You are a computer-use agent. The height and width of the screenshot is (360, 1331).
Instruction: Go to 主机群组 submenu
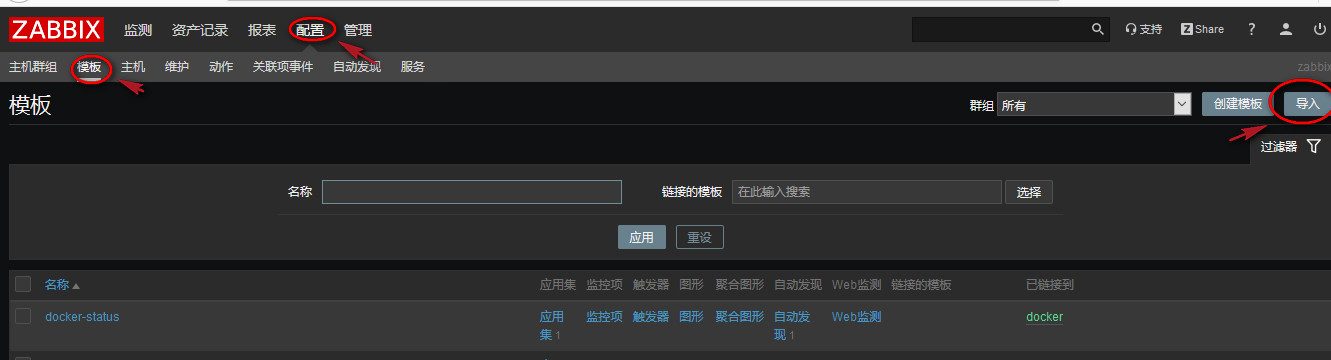pyautogui.click(x=33, y=67)
